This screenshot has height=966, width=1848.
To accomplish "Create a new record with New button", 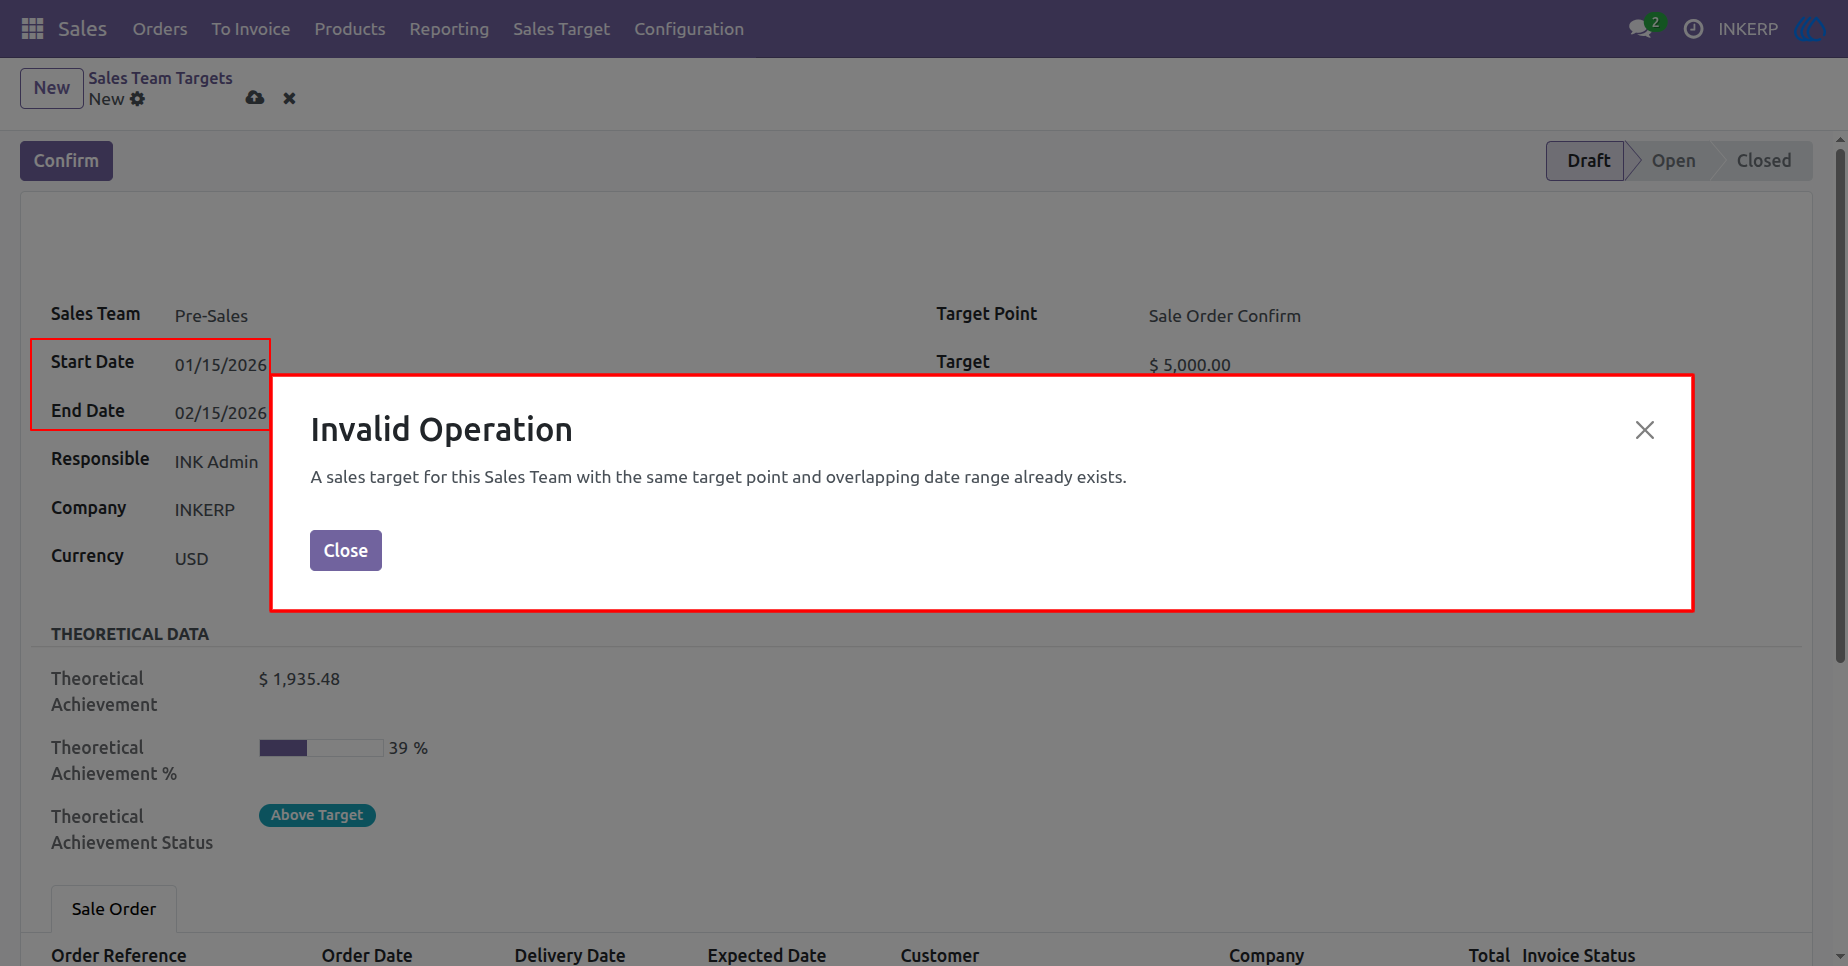I will click(52, 88).
